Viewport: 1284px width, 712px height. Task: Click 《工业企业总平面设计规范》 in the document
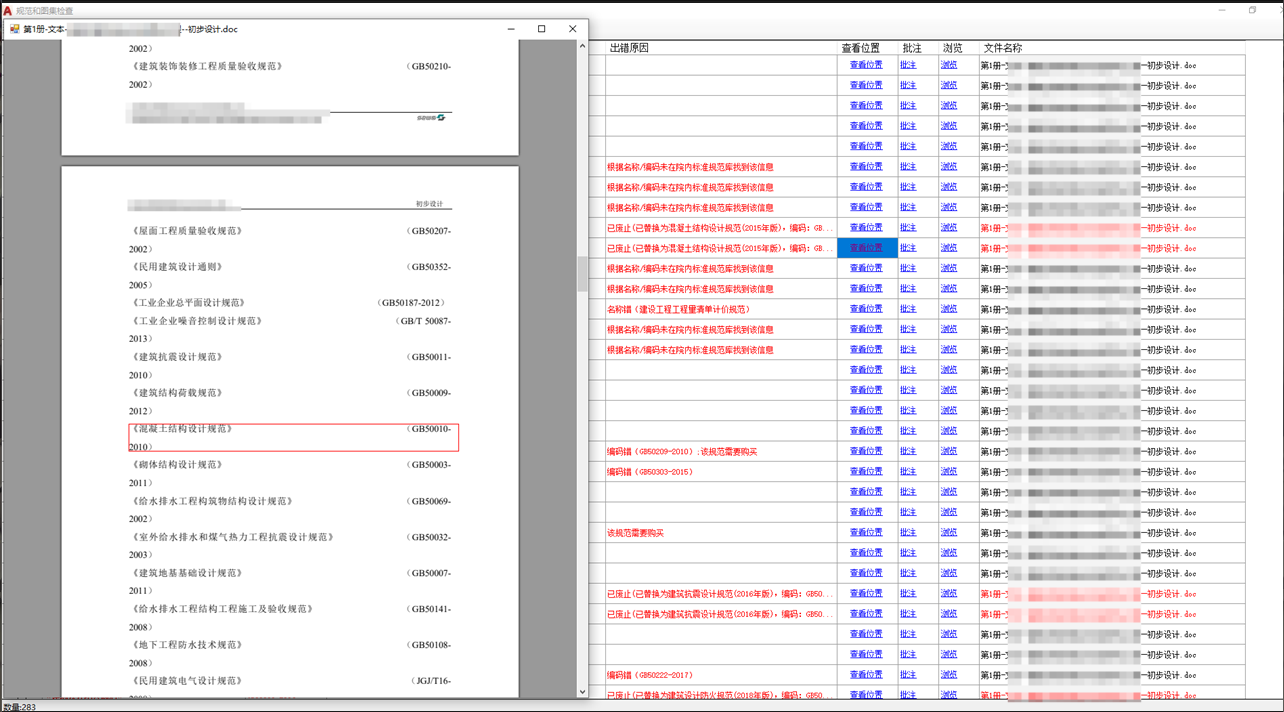(x=187, y=303)
